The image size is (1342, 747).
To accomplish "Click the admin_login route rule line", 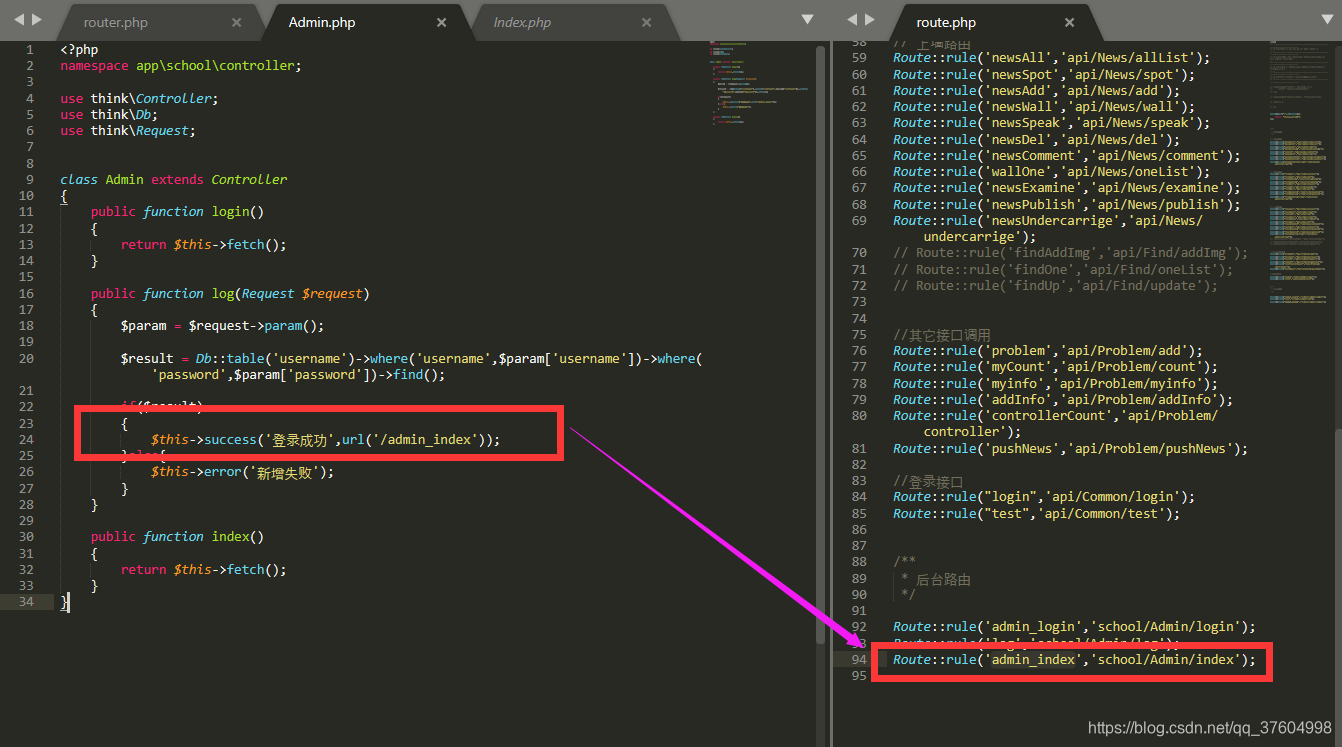I will 1074,626.
